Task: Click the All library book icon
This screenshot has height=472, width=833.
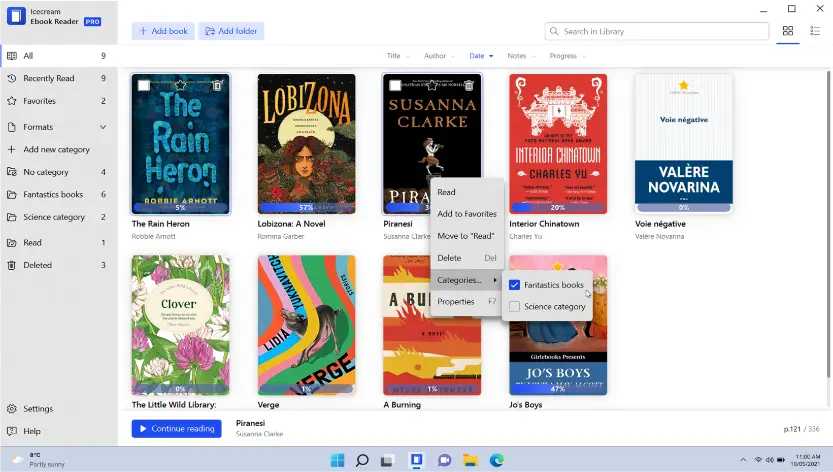Action: (12, 56)
